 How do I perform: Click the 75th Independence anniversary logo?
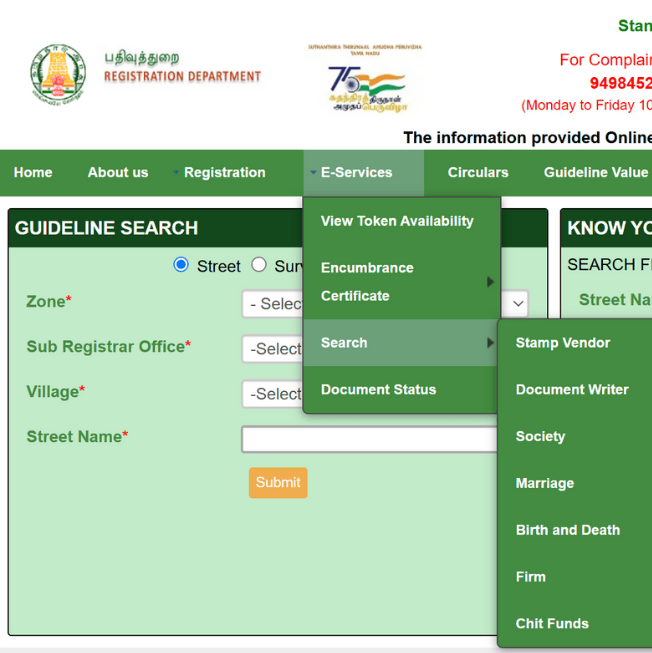(365, 80)
